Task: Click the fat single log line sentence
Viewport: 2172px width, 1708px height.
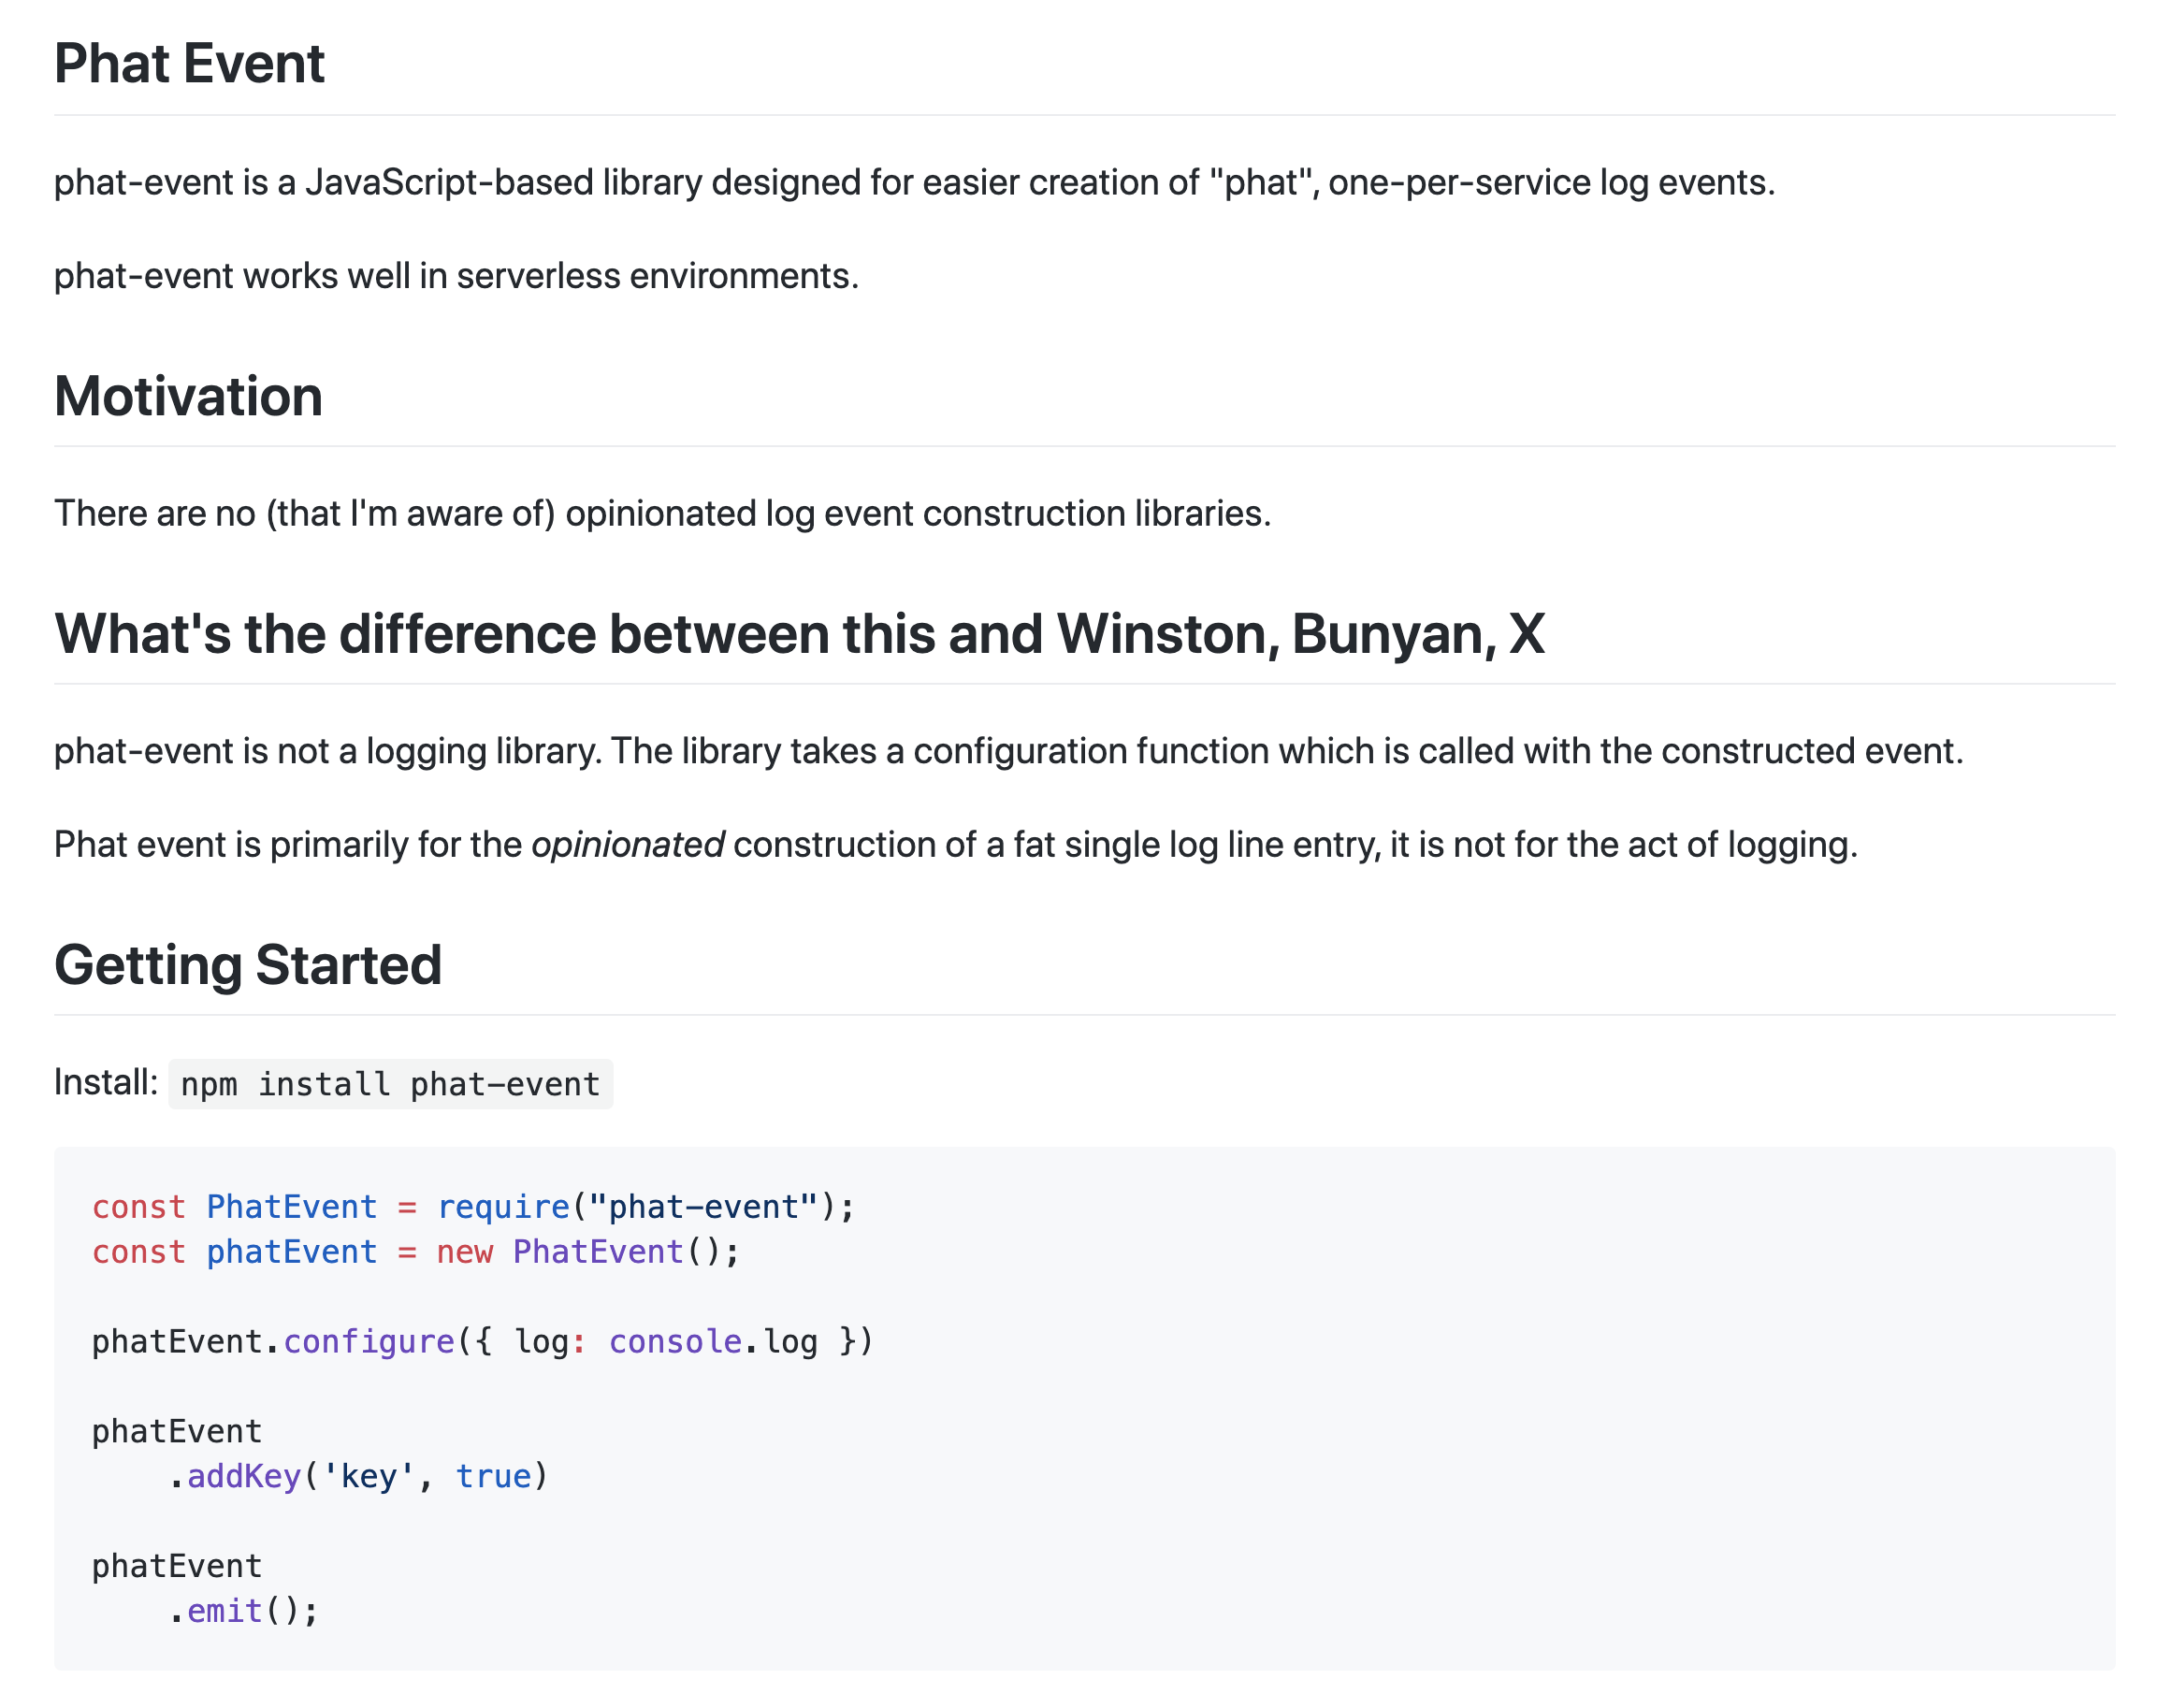Action: pyautogui.click(x=955, y=845)
